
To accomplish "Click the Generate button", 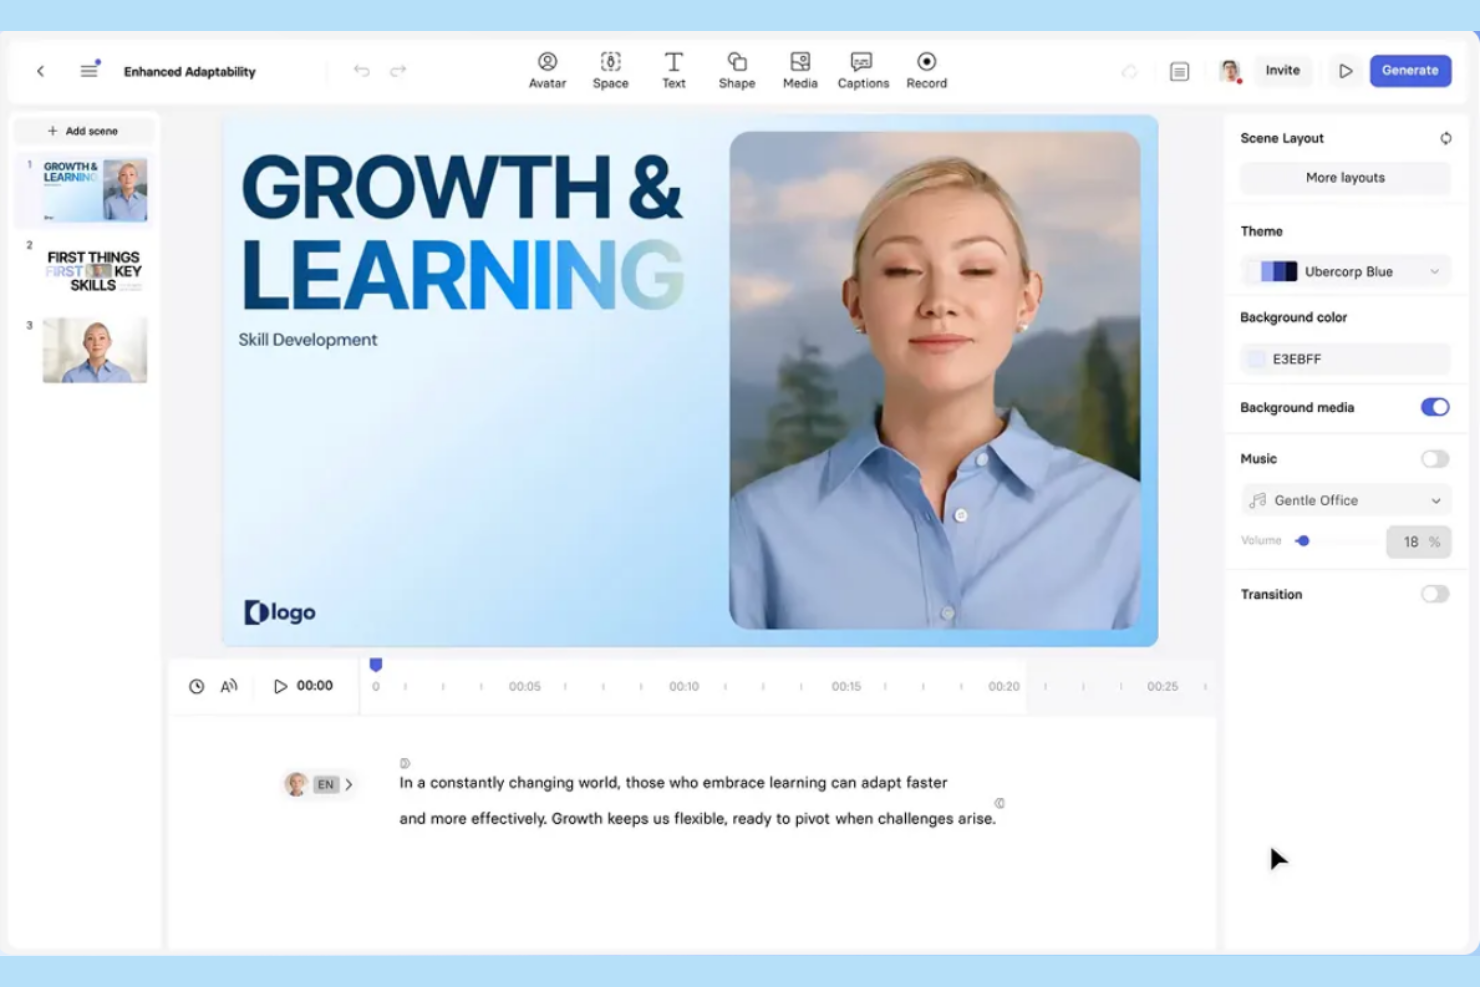I will [x=1410, y=70].
